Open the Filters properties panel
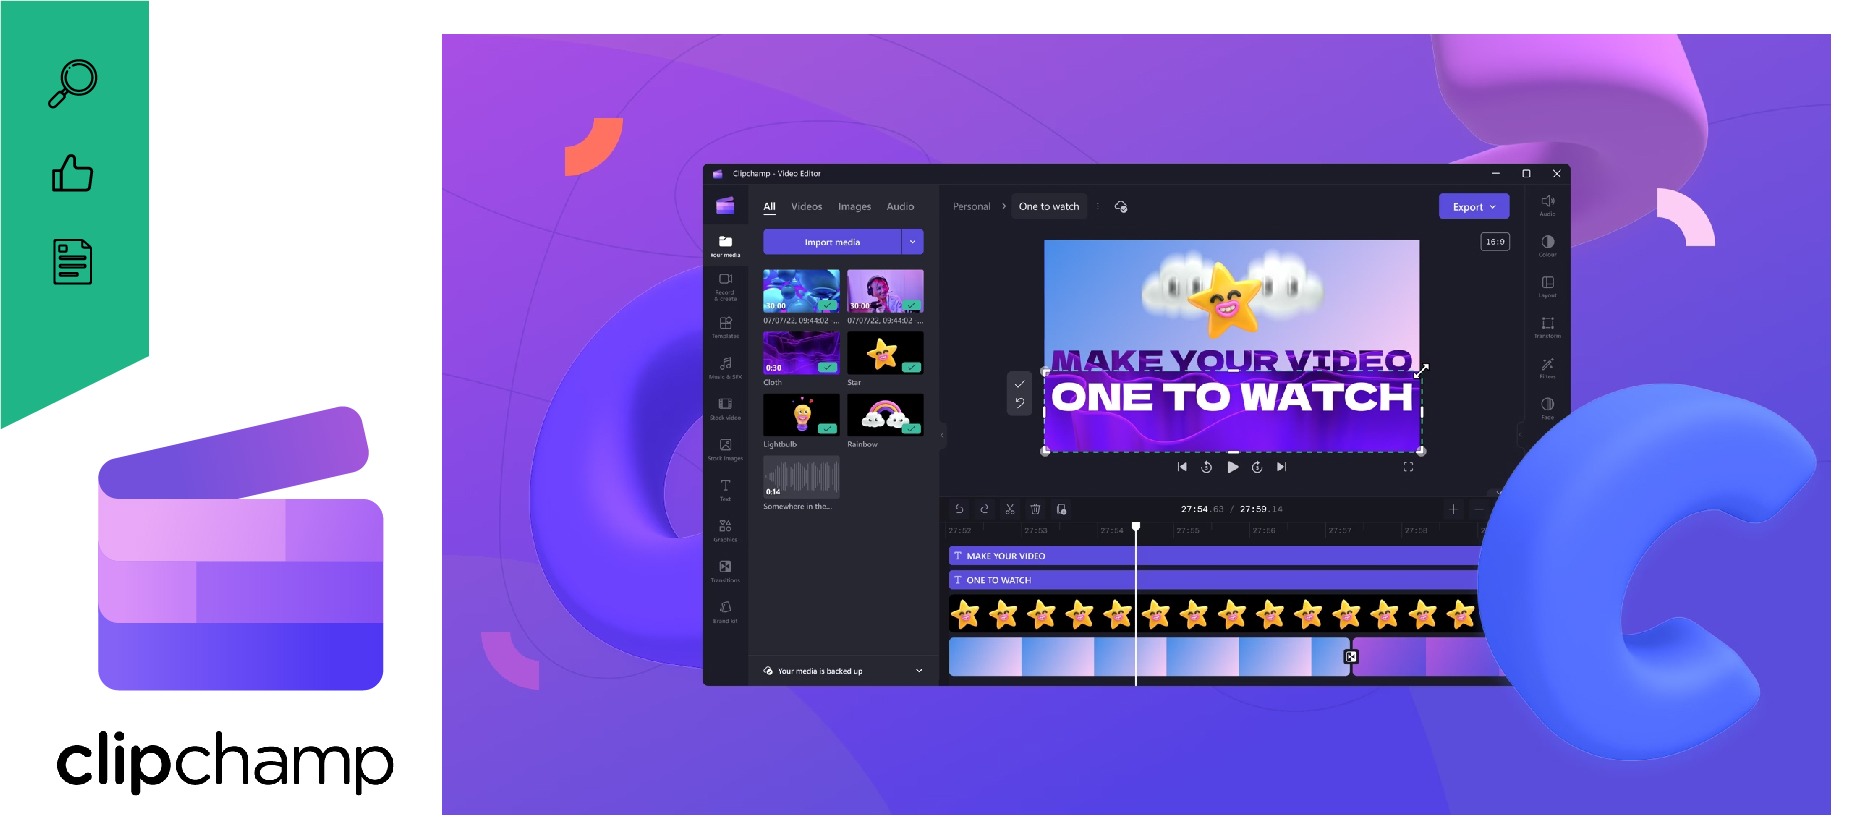The width and height of the screenshot is (1876, 835). point(1547,368)
